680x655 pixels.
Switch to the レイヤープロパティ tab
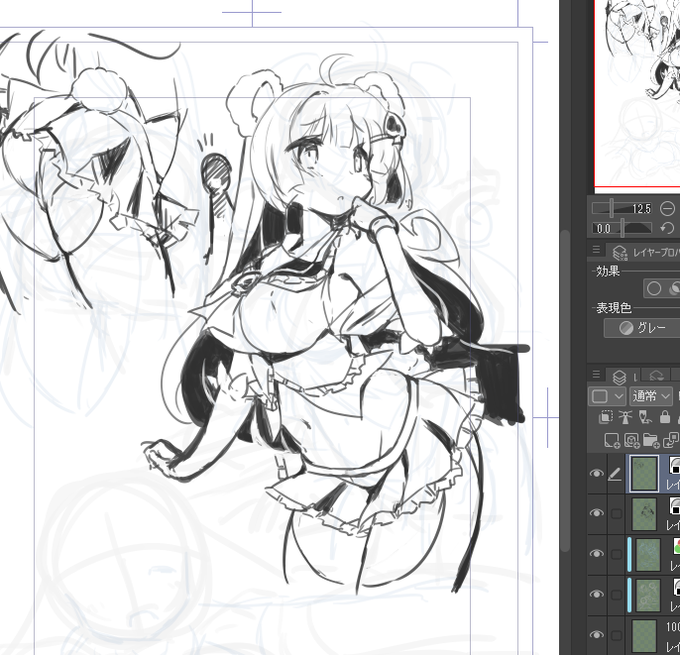(644, 252)
